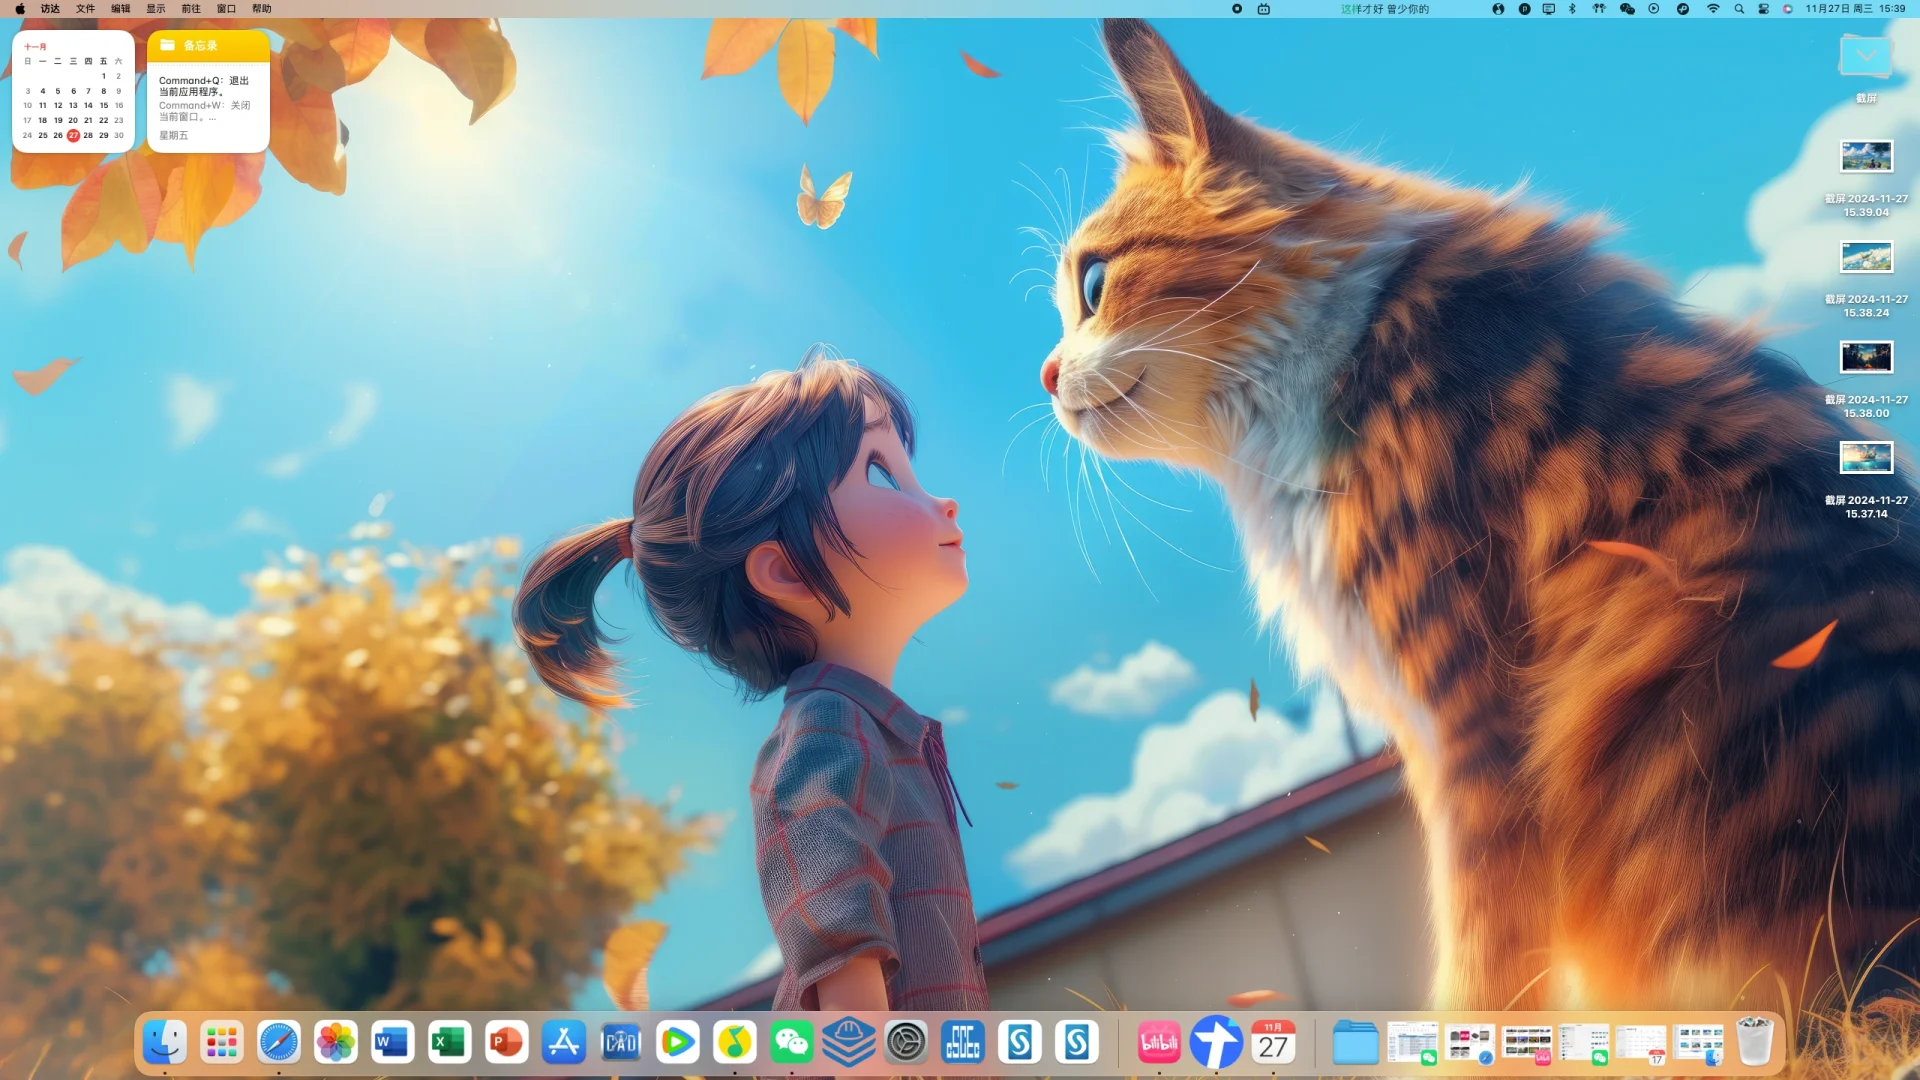Open Spotlight search in menu bar

[x=1739, y=9]
